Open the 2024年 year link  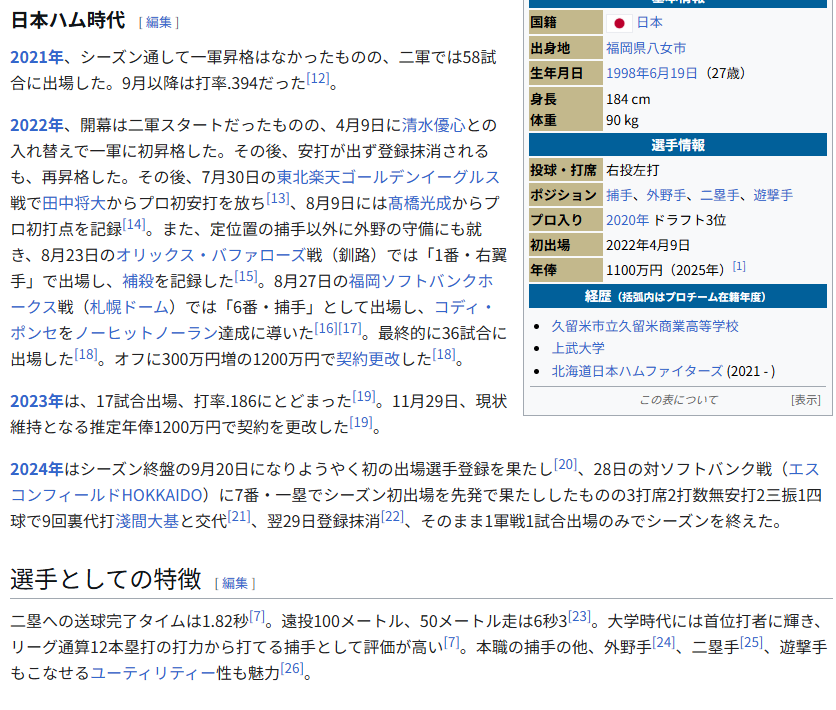(x=37, y=469)
